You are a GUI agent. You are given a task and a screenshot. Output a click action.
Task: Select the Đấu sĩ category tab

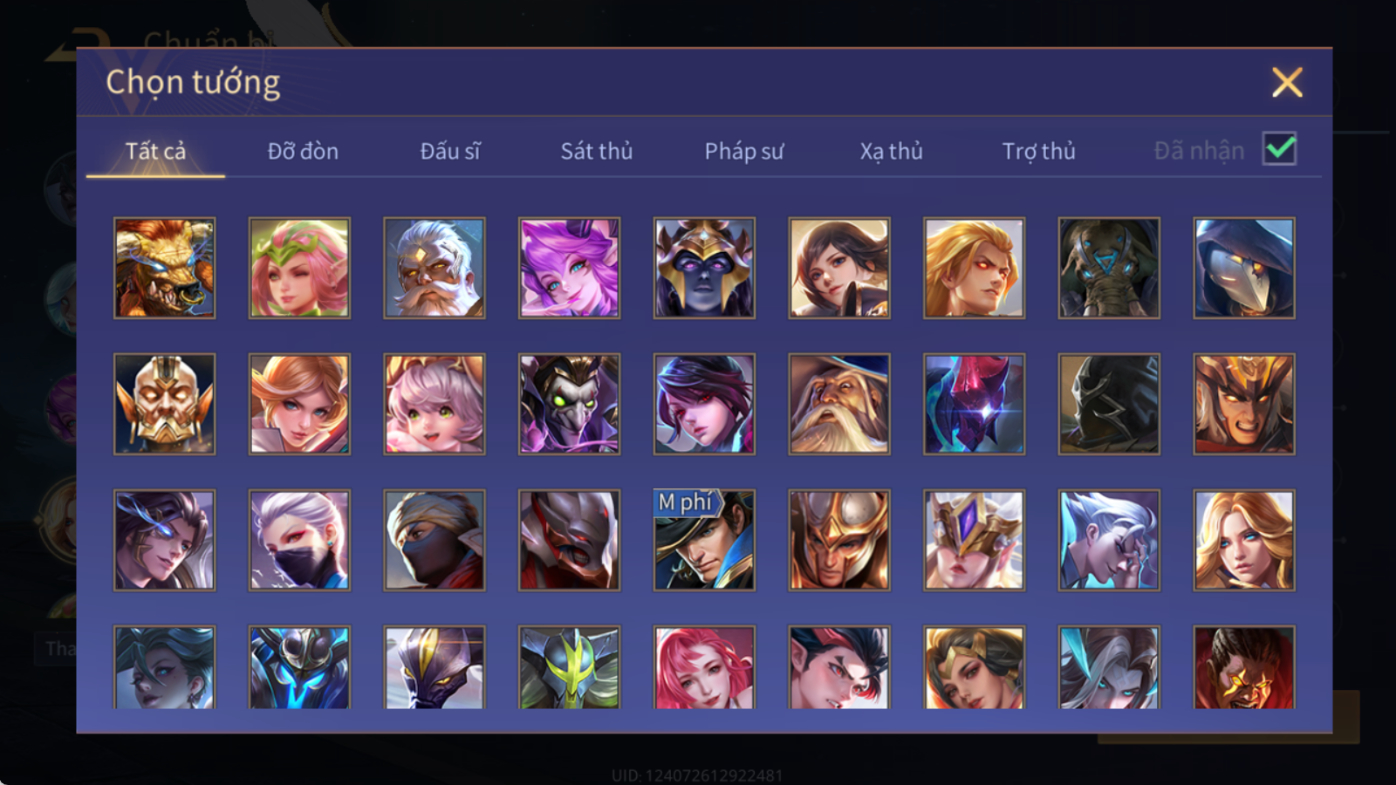[450, 151]
